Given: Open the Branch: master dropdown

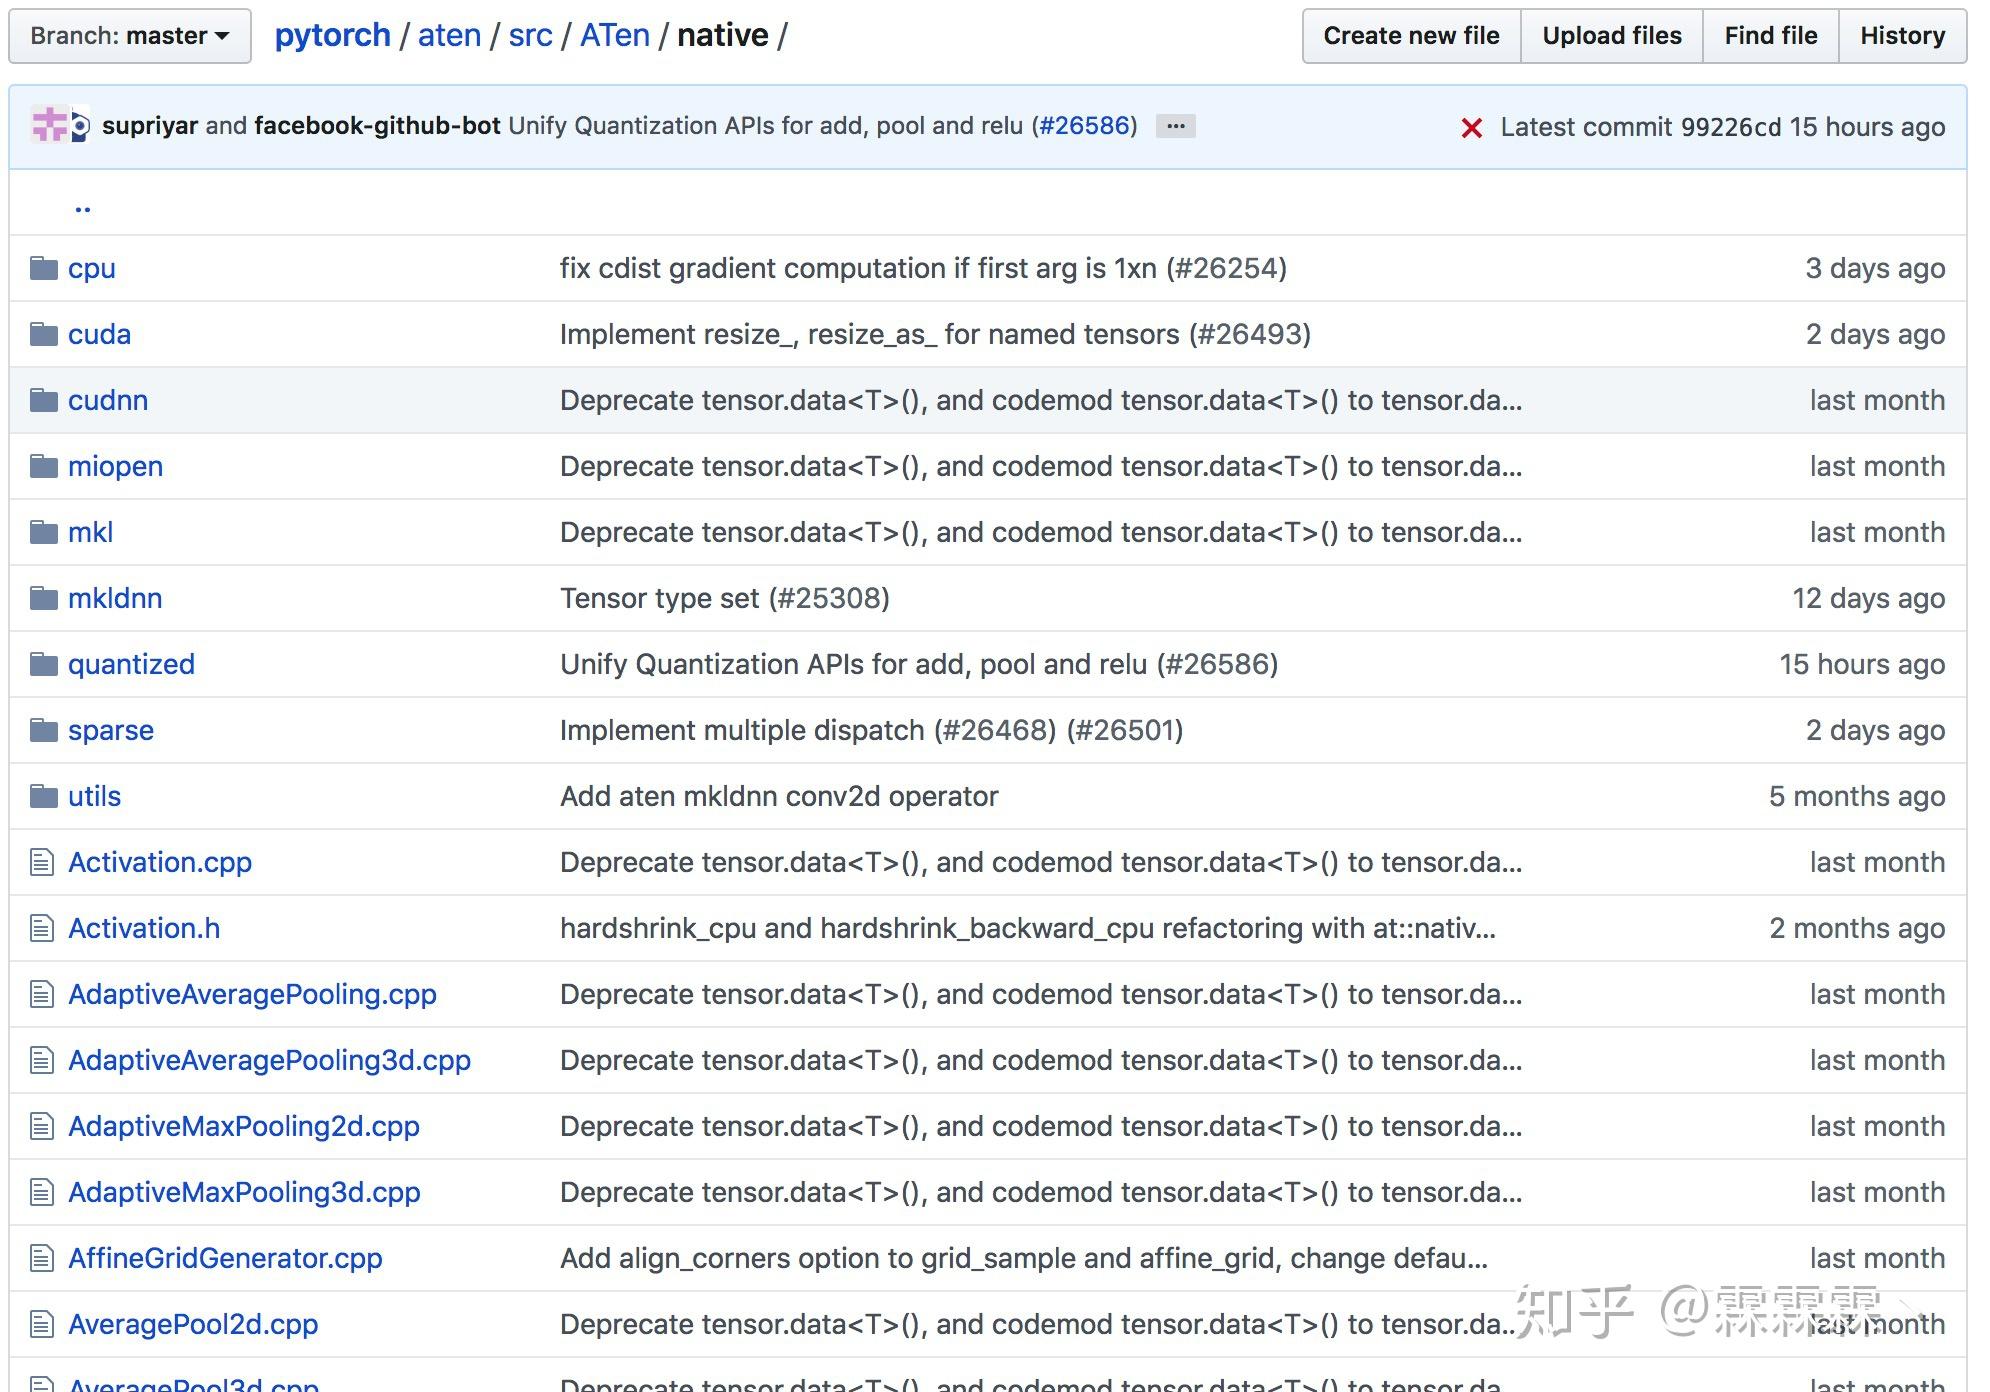Looking at the screenshot, I should [130, 36].
